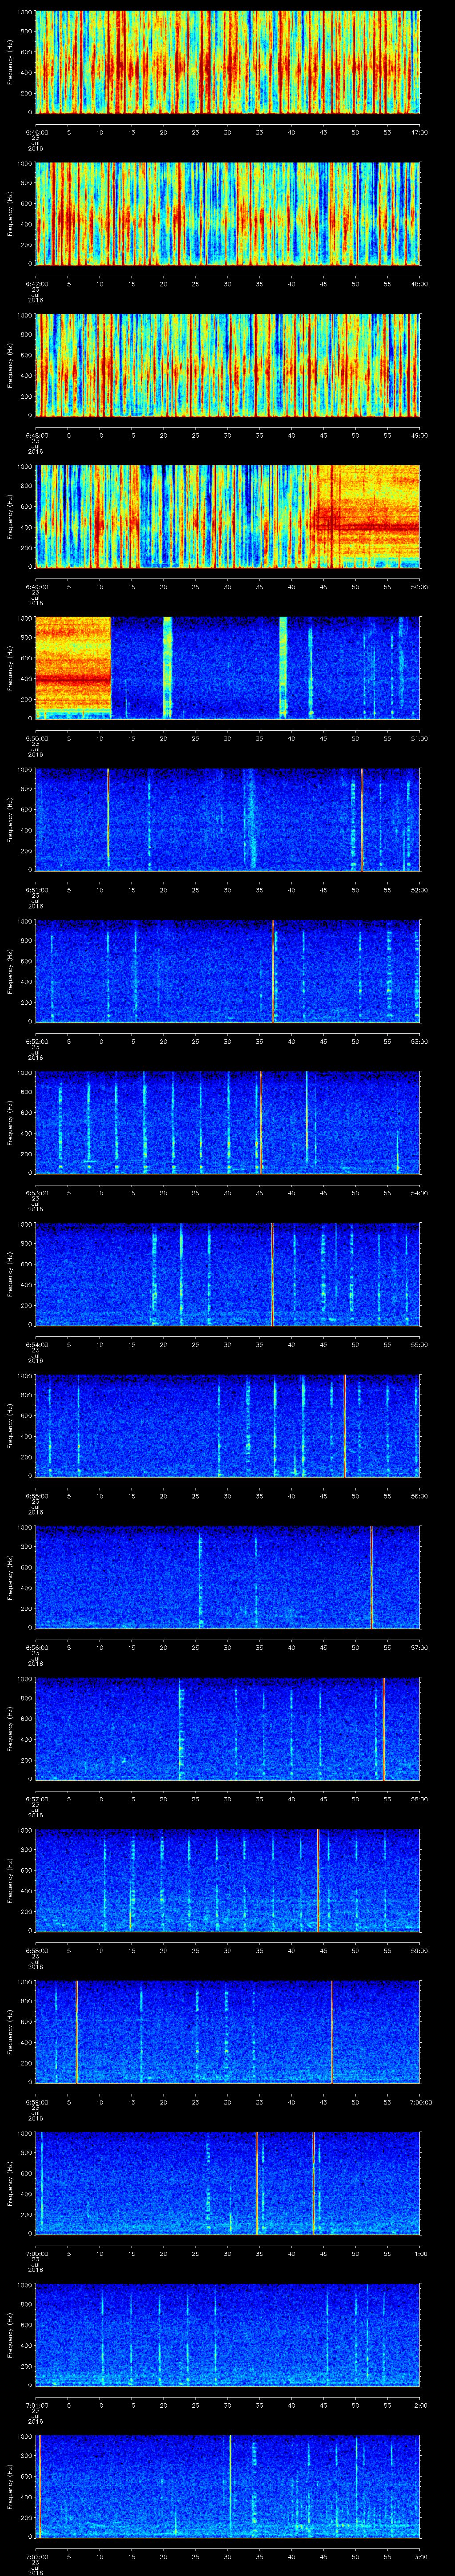Click the 51:00 end time label
455x2576 pixels.
point(419,738)
